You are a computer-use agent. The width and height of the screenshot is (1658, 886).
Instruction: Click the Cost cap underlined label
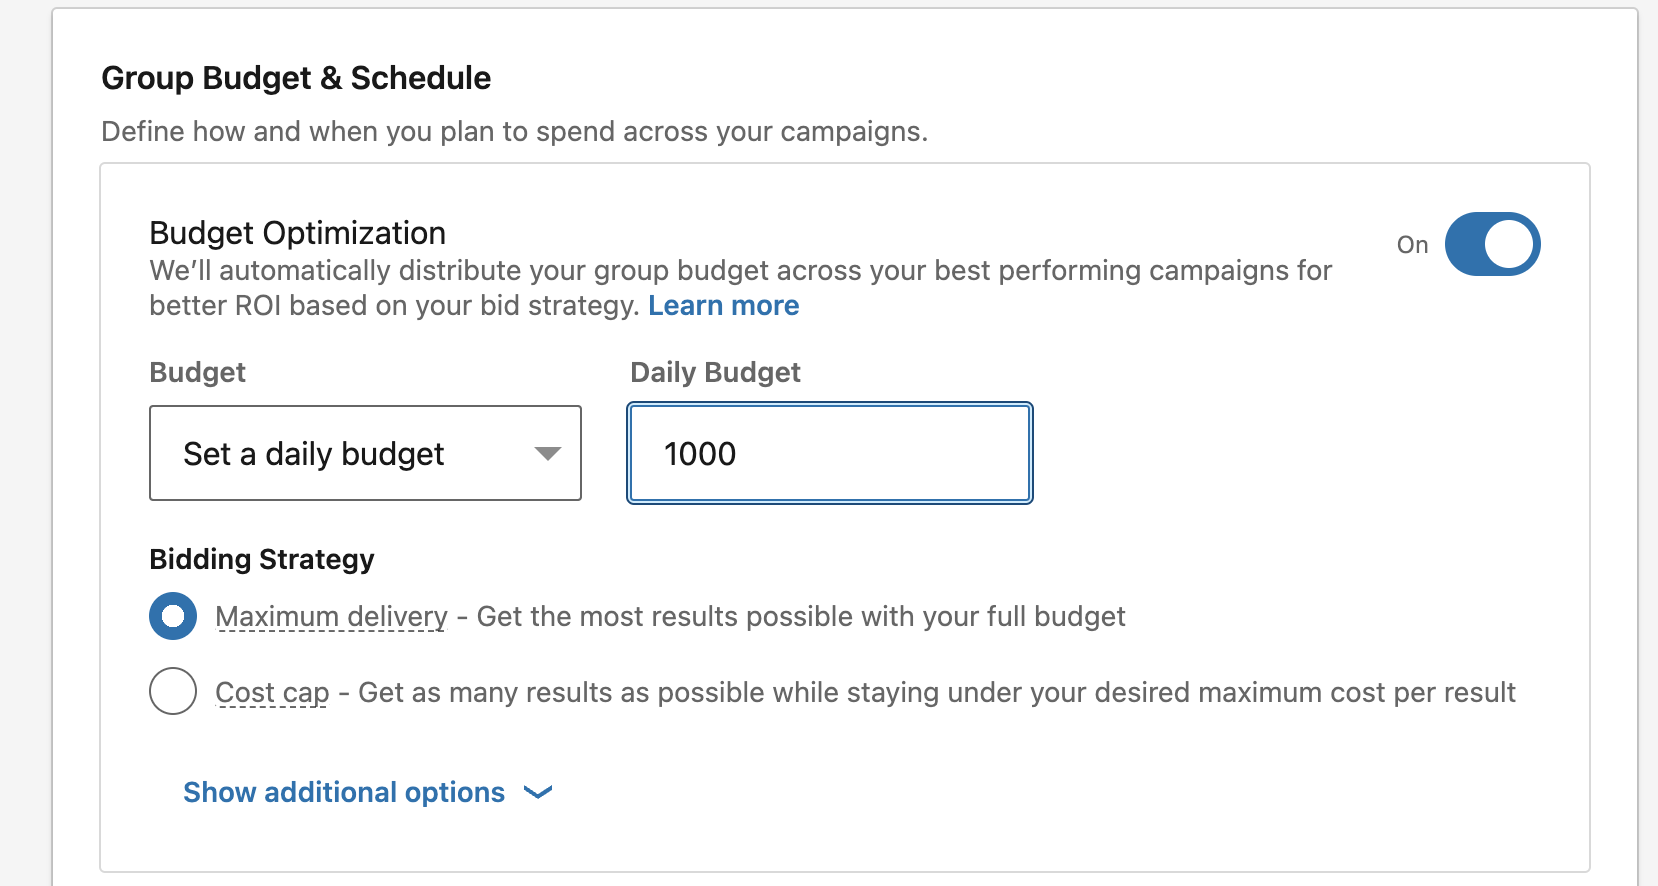coord(272,692)
